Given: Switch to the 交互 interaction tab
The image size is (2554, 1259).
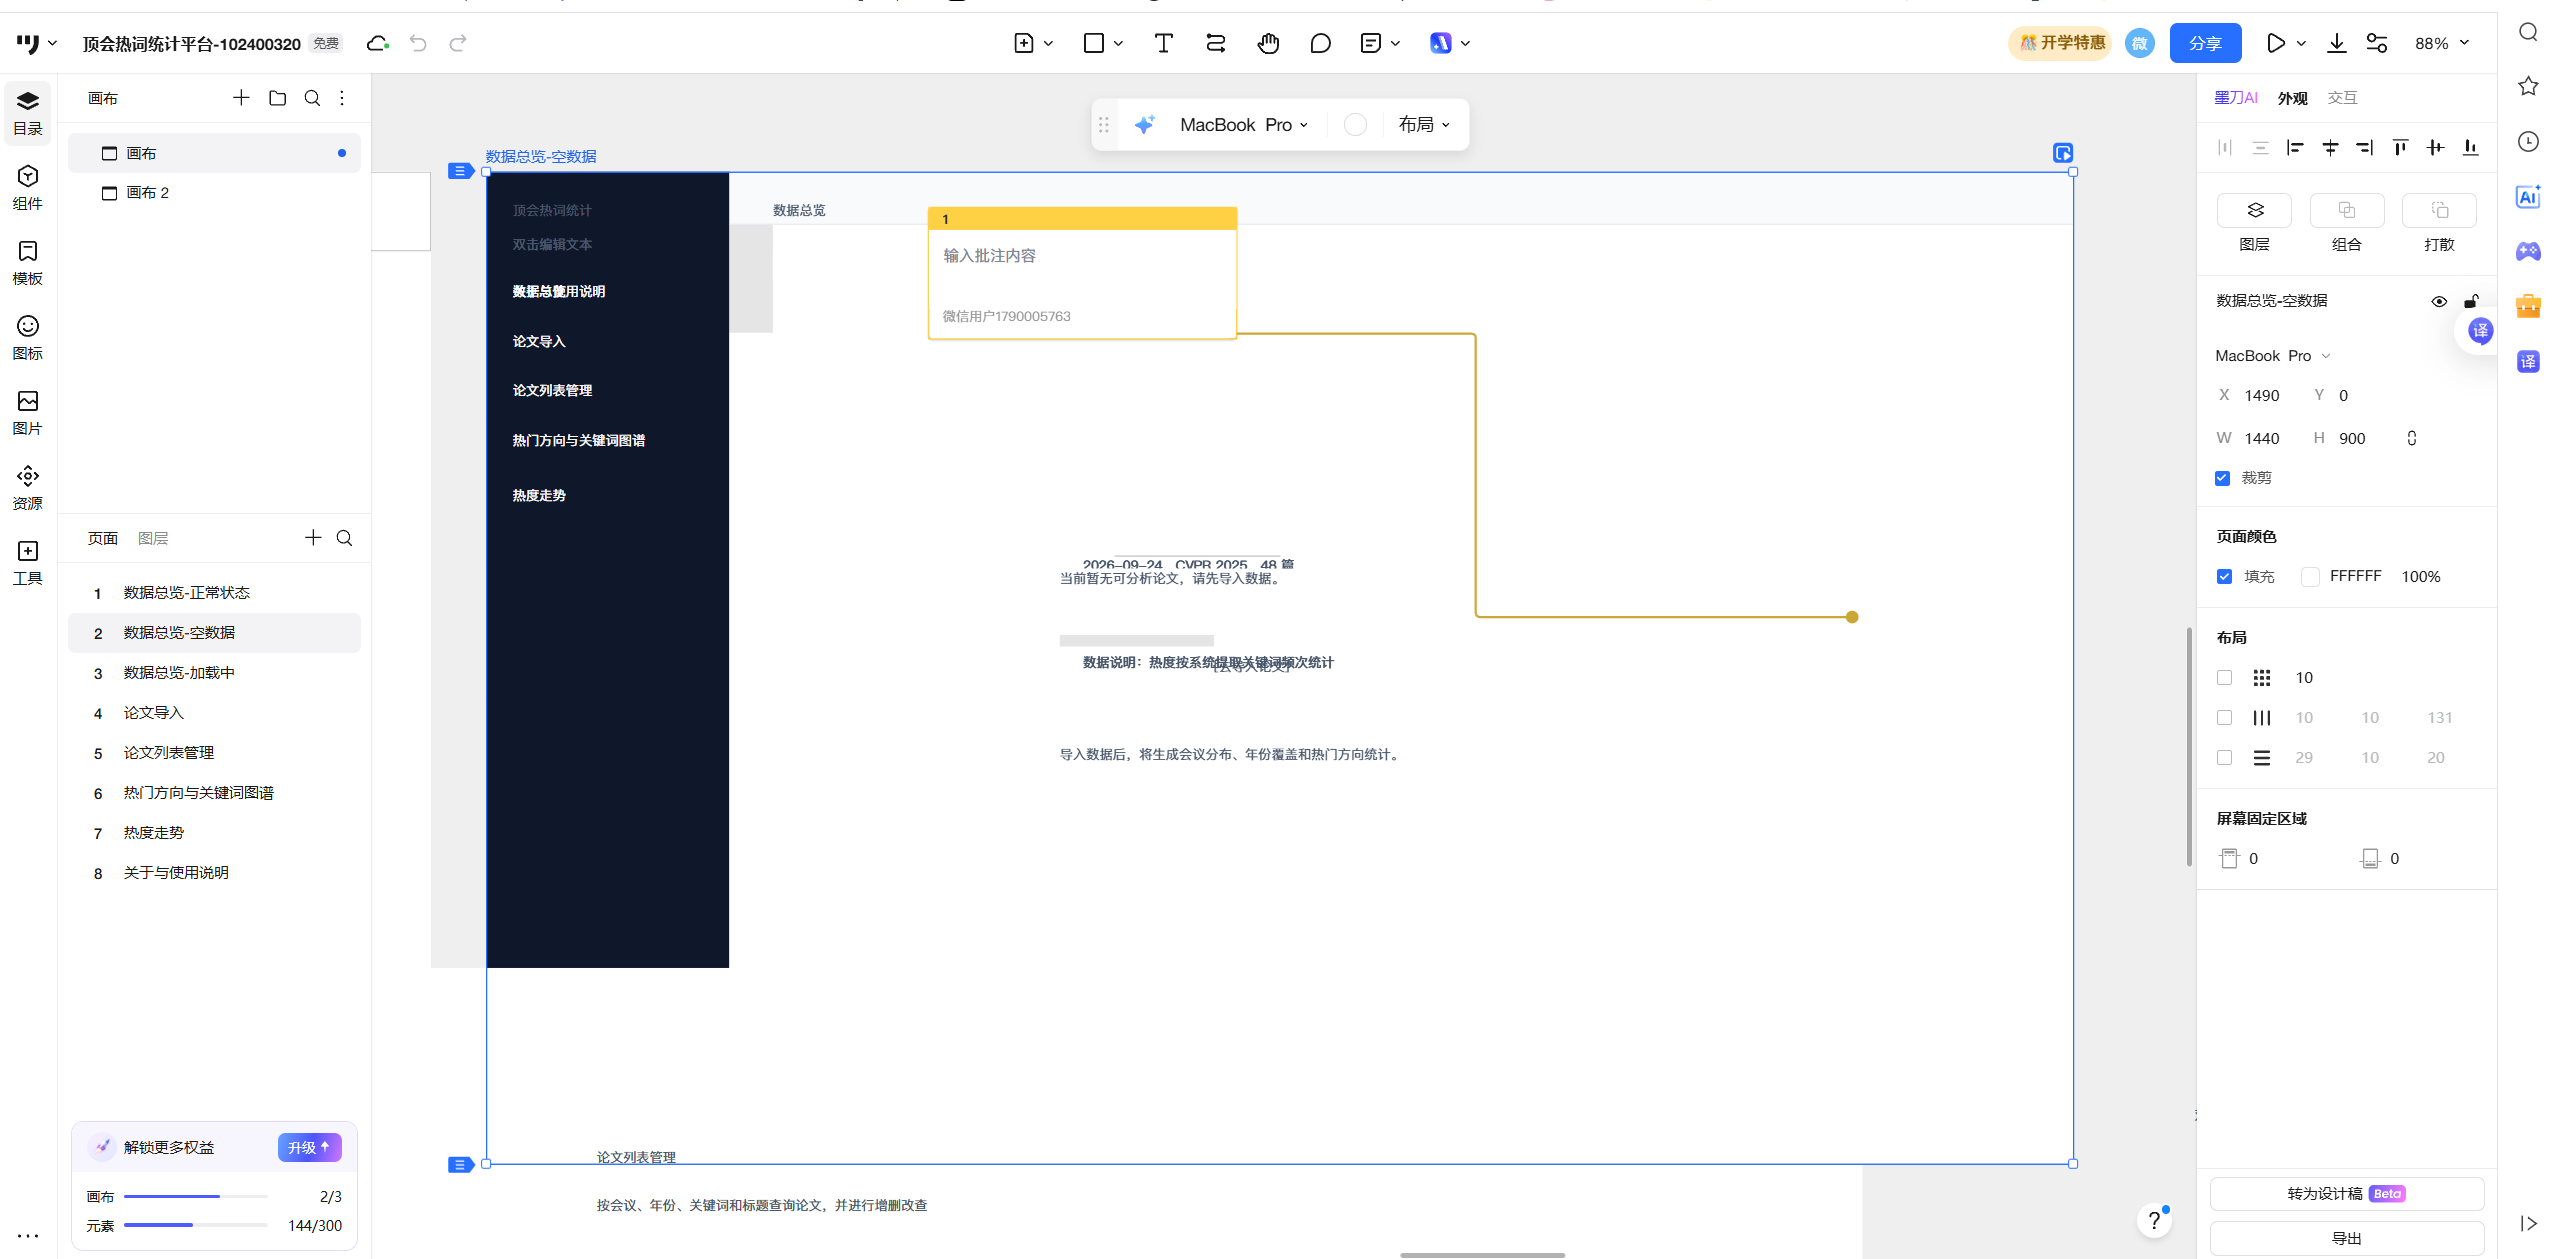Looking at the screenshot, I should 2342,98.
